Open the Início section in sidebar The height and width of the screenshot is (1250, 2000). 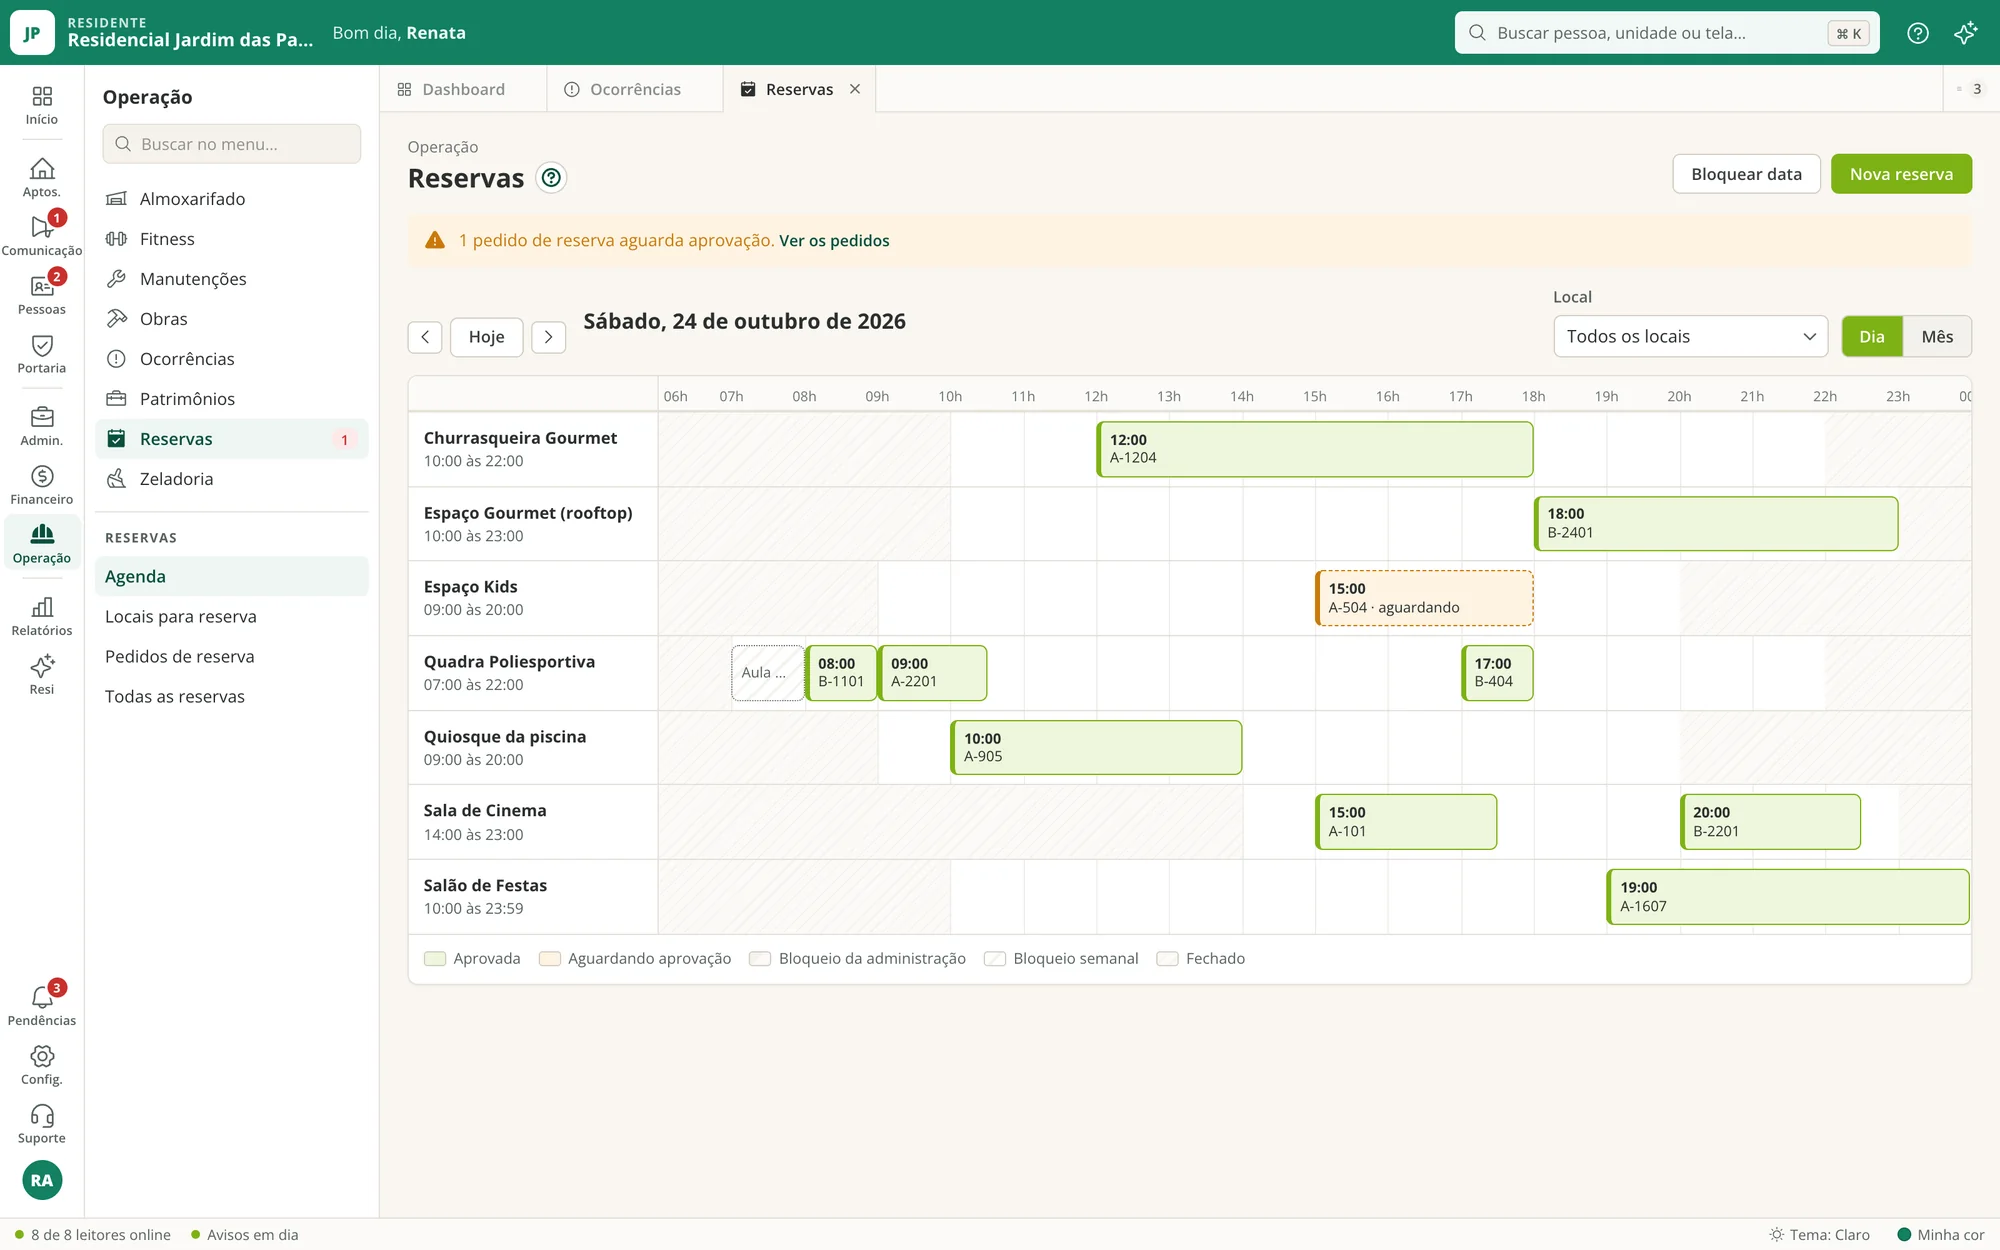pyautogui.click(x=42, y=105)
